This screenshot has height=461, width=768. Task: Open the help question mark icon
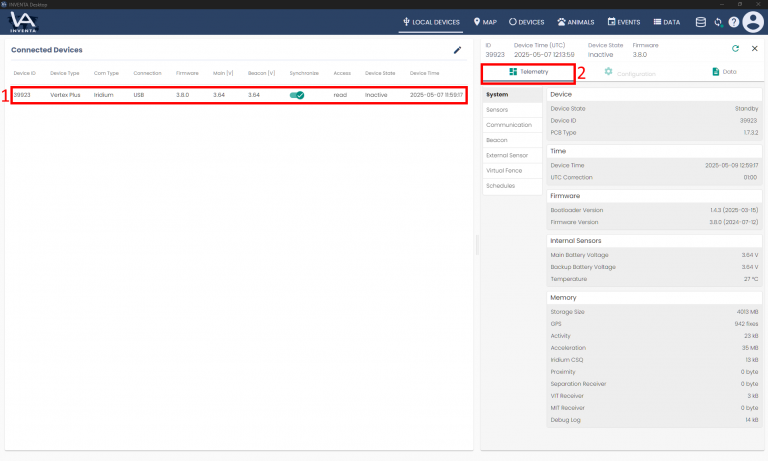tap(733, 21)
